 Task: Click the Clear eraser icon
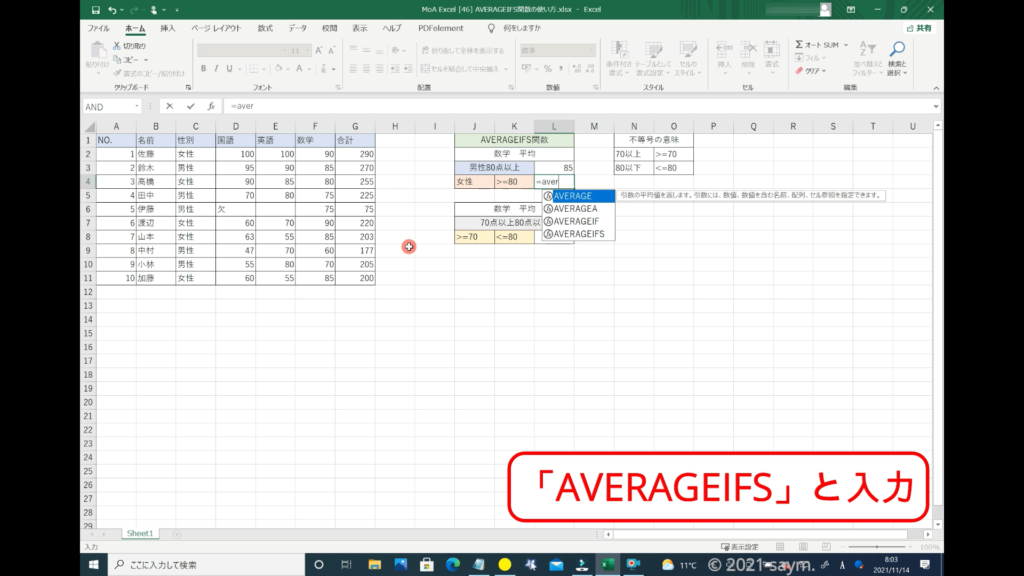click(x=799, y=71)
